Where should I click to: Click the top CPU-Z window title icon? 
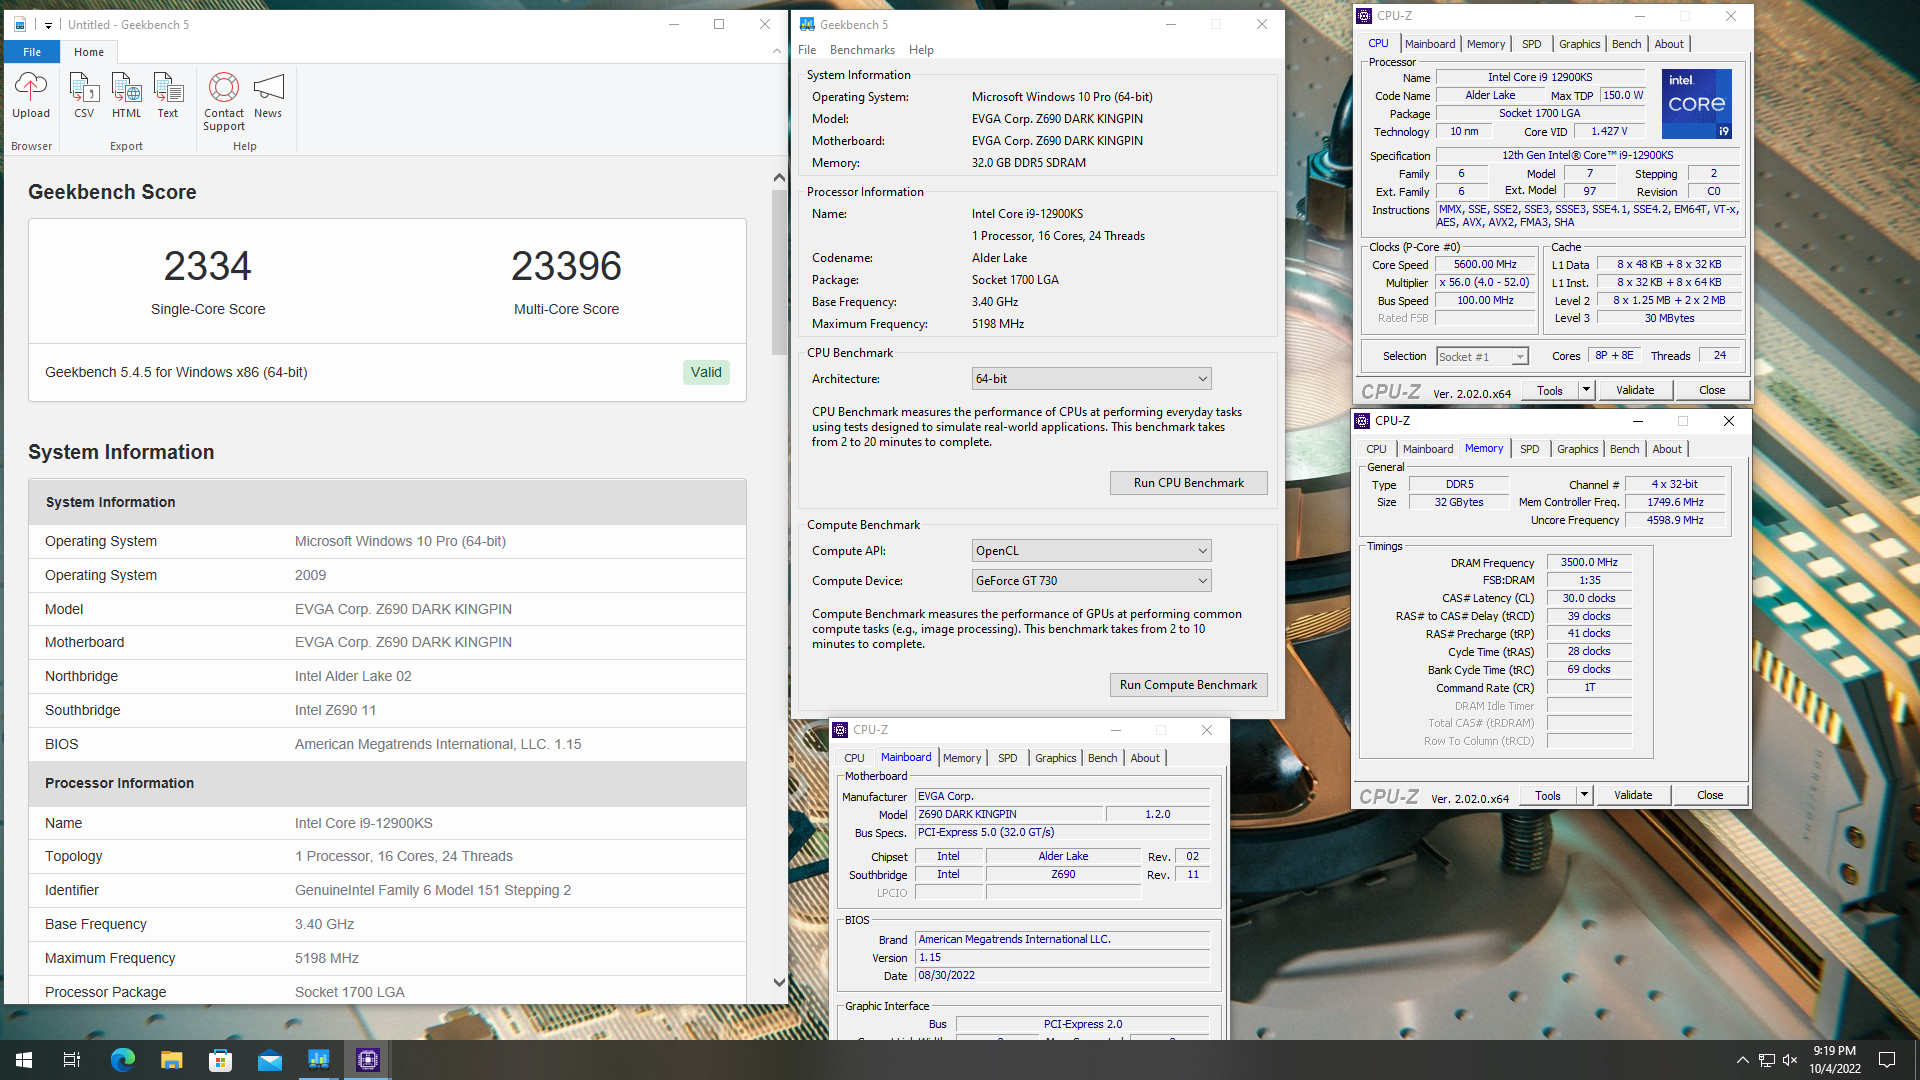coord(1364,16)
